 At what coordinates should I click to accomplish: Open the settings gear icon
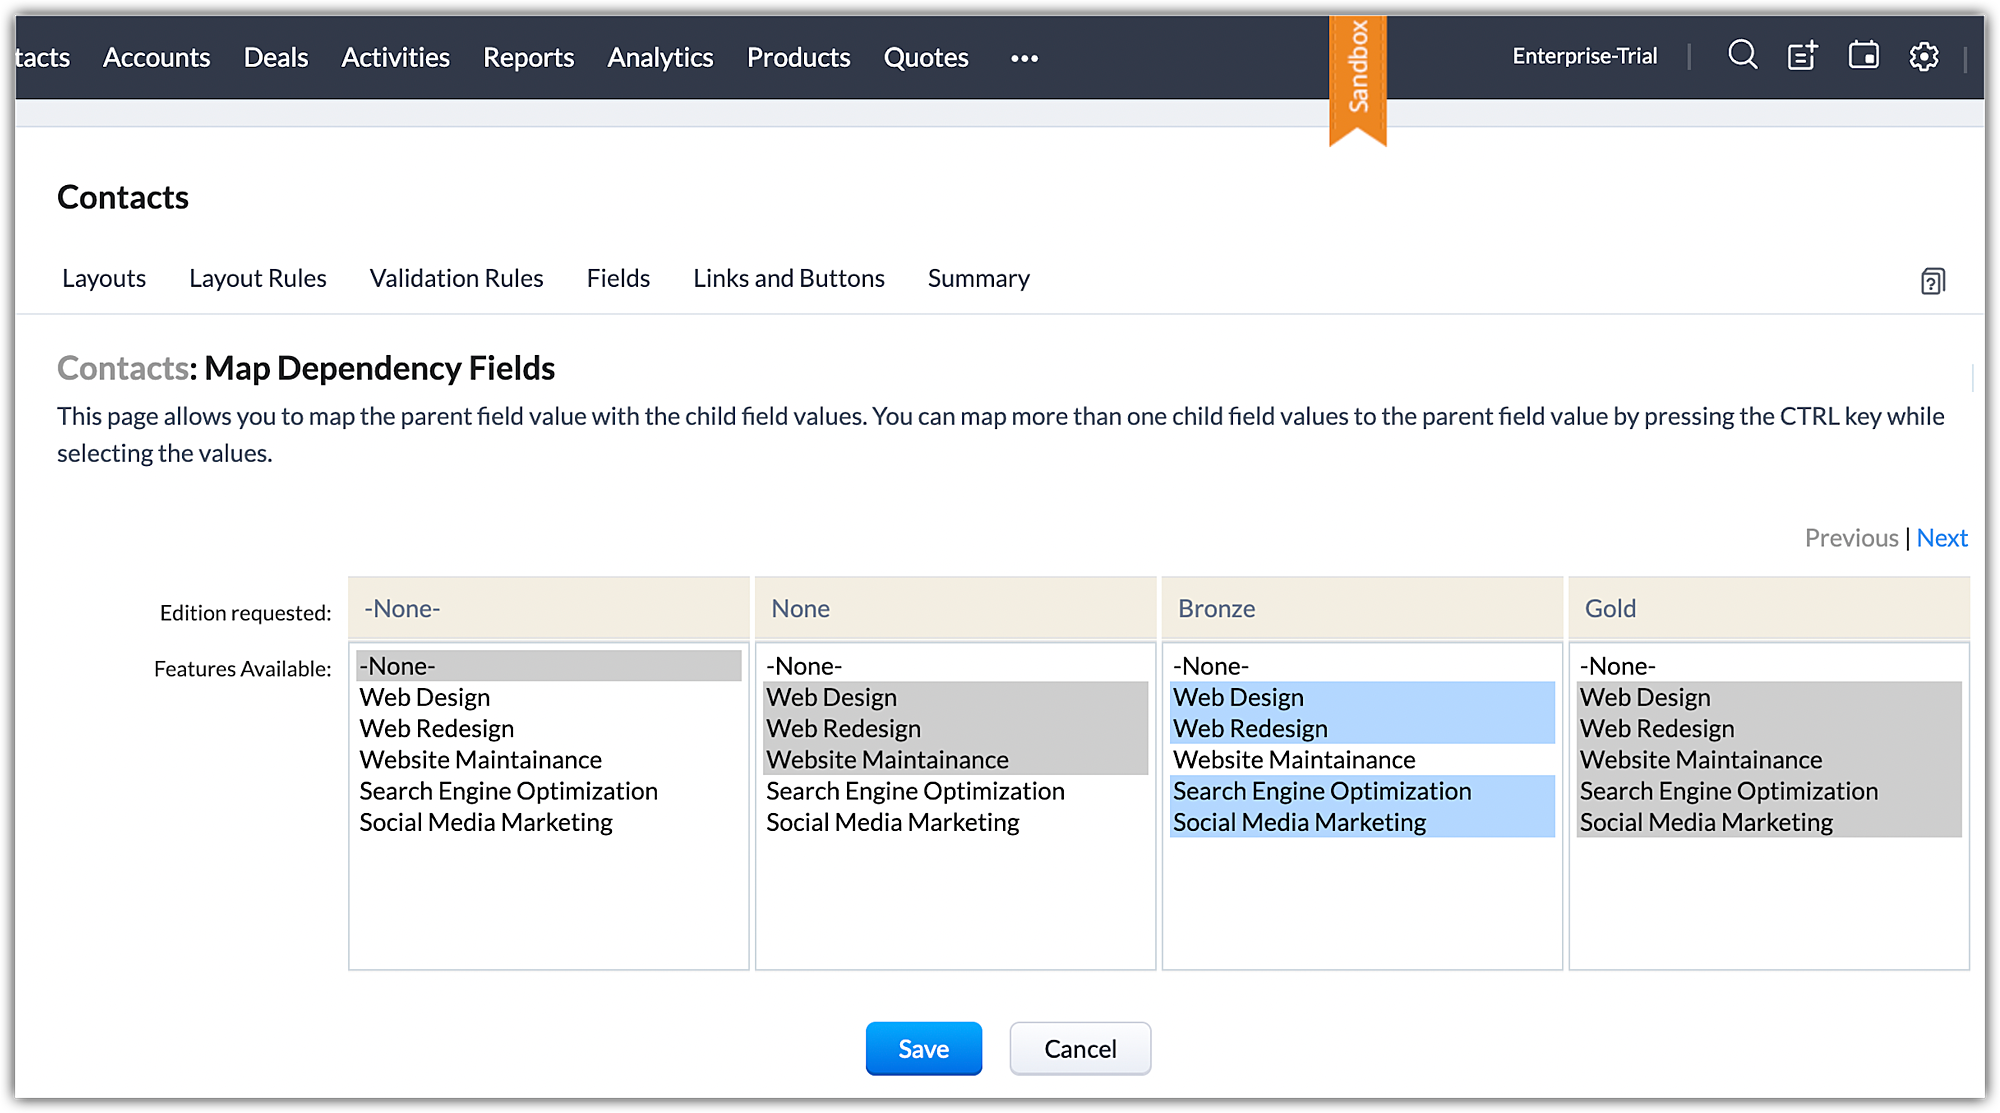click(1923, 56)
